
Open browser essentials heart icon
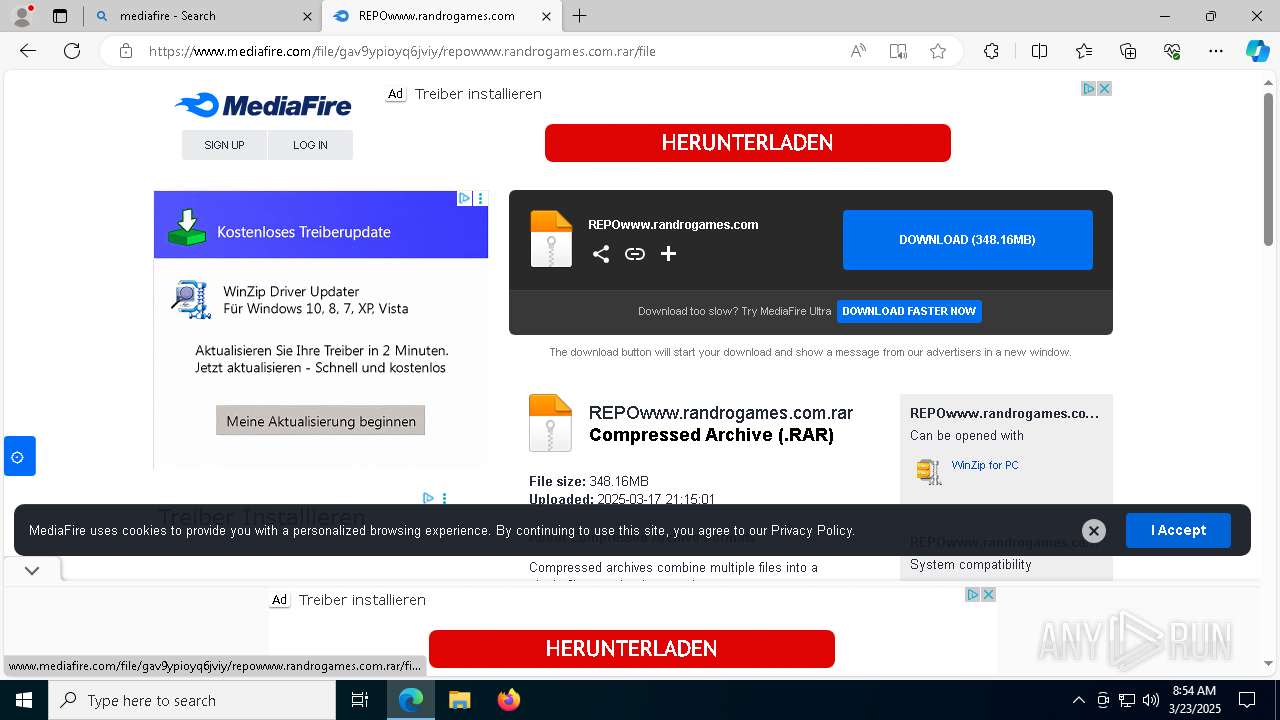pyautogui.click(x=1172, y=51)
